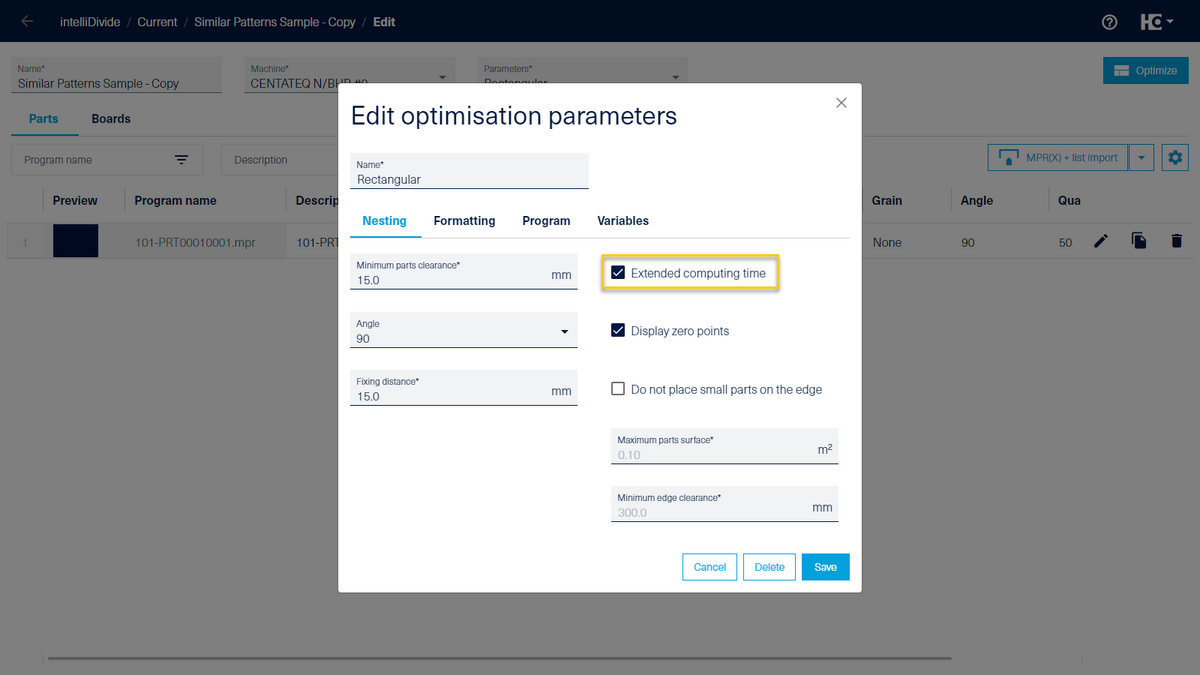The height and width of the screenshot is (675, 1200).
Task: Disable Extended computing time checkbox
Action: [x=618, y=273]
